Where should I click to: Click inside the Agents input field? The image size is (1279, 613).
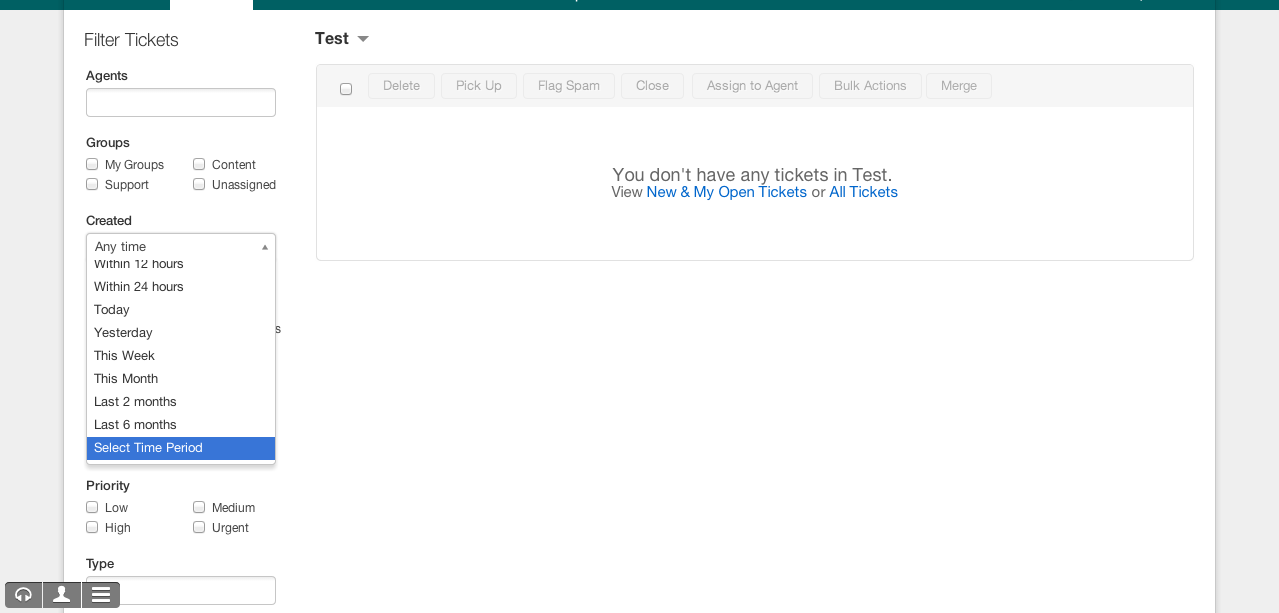click(x=180, y=102)
